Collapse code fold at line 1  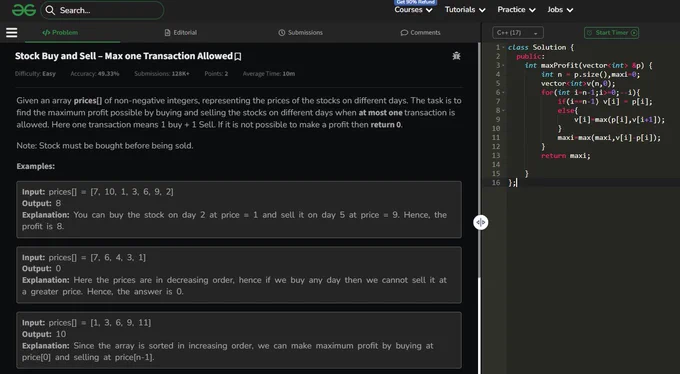pos(503,47)
